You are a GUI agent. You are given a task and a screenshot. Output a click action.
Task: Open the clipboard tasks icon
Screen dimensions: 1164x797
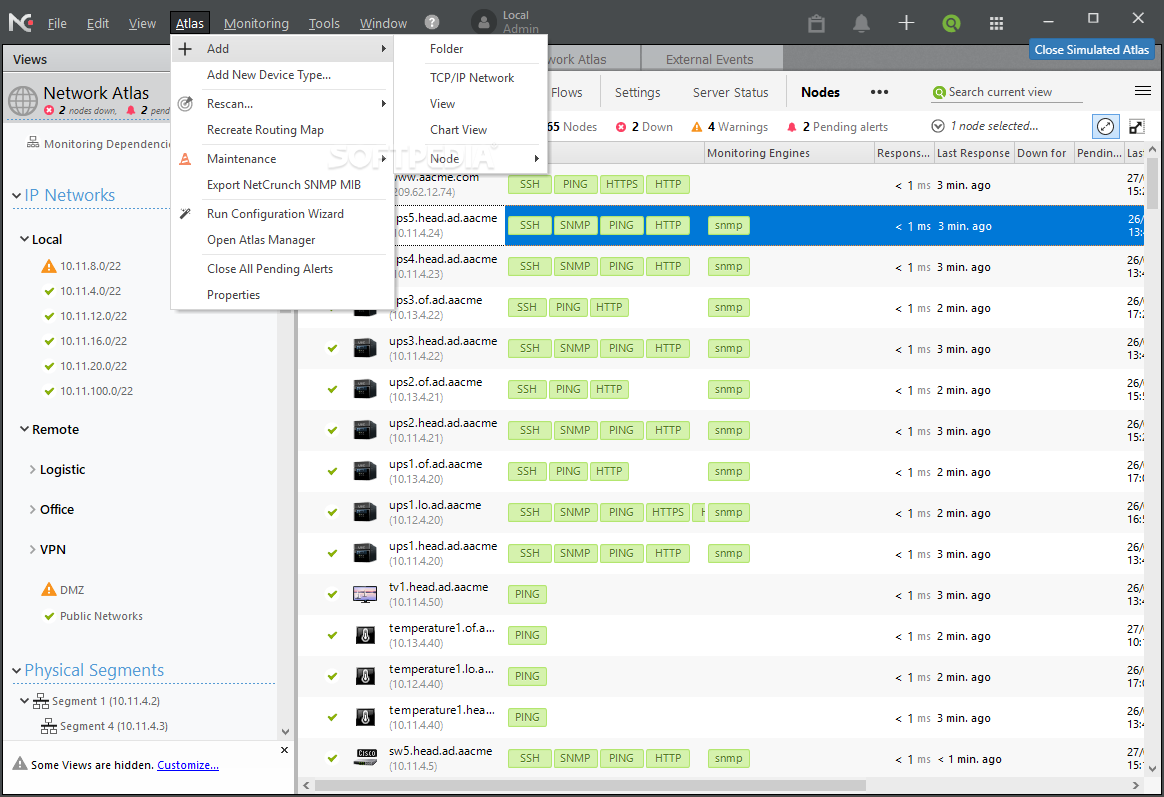[x=817, y=23]
